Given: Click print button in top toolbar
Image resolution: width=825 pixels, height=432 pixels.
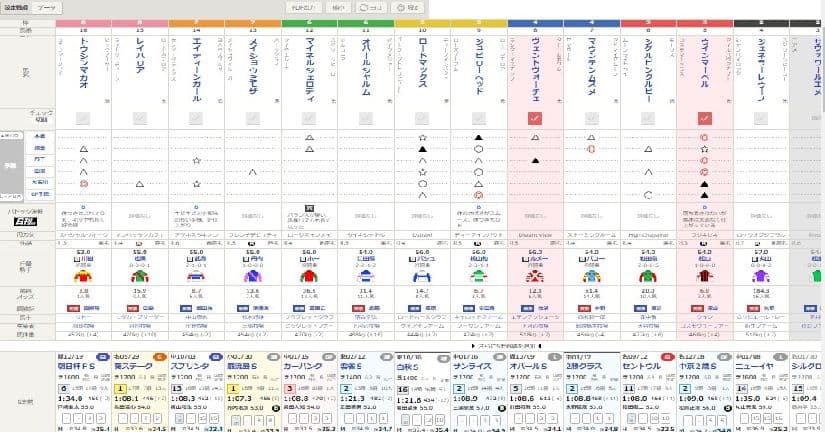Looking at the screenshot, I should (x=408, y=7).
